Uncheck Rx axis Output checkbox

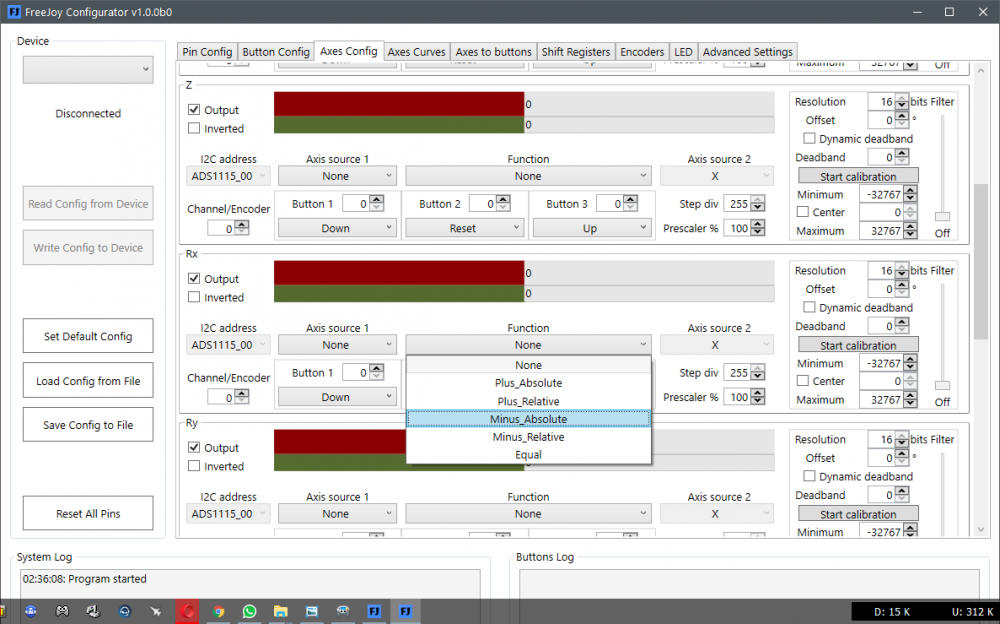click(194, 279)
